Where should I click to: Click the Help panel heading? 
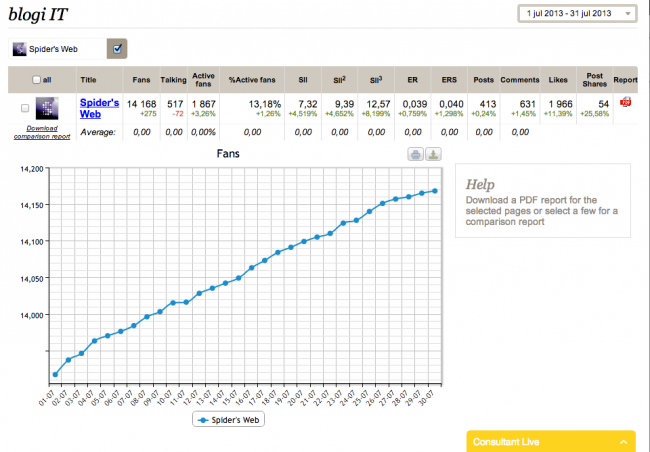[480, 184]
